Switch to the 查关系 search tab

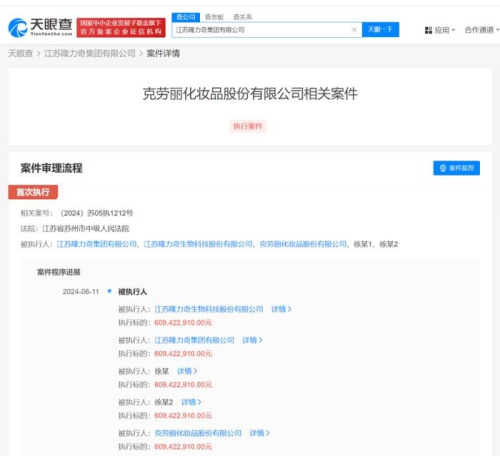242,17
